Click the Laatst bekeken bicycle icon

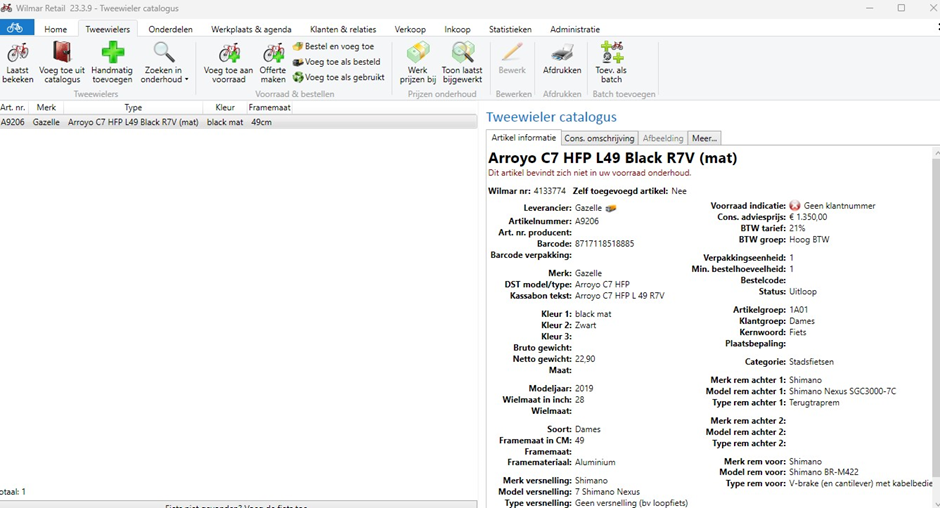click(x=17, y=53)
